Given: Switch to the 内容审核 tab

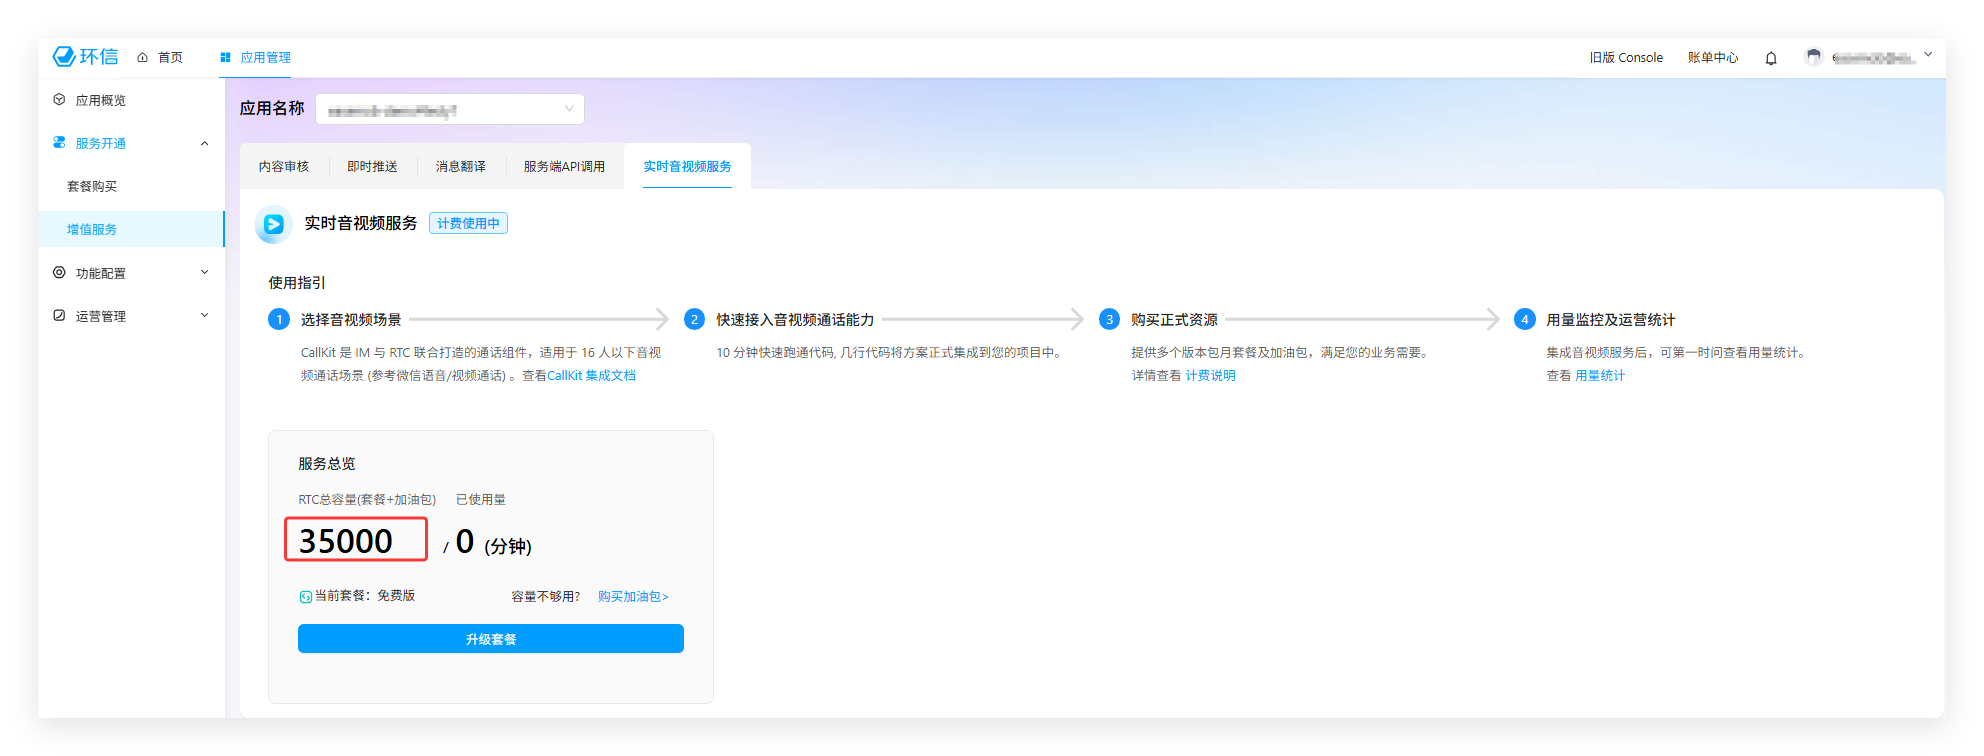Looking at the screenshot, I should [284, 167].
